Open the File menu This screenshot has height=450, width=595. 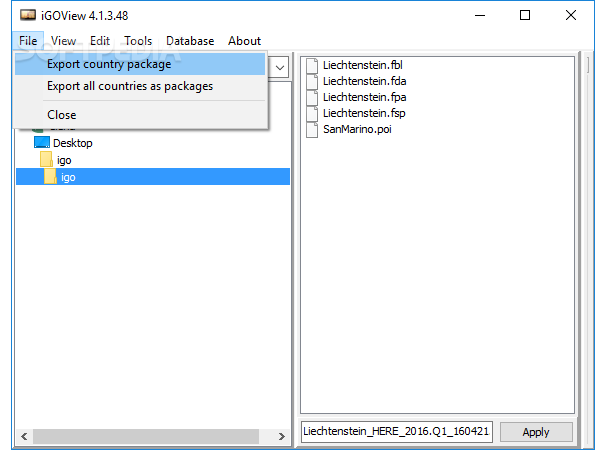(28, 41)
